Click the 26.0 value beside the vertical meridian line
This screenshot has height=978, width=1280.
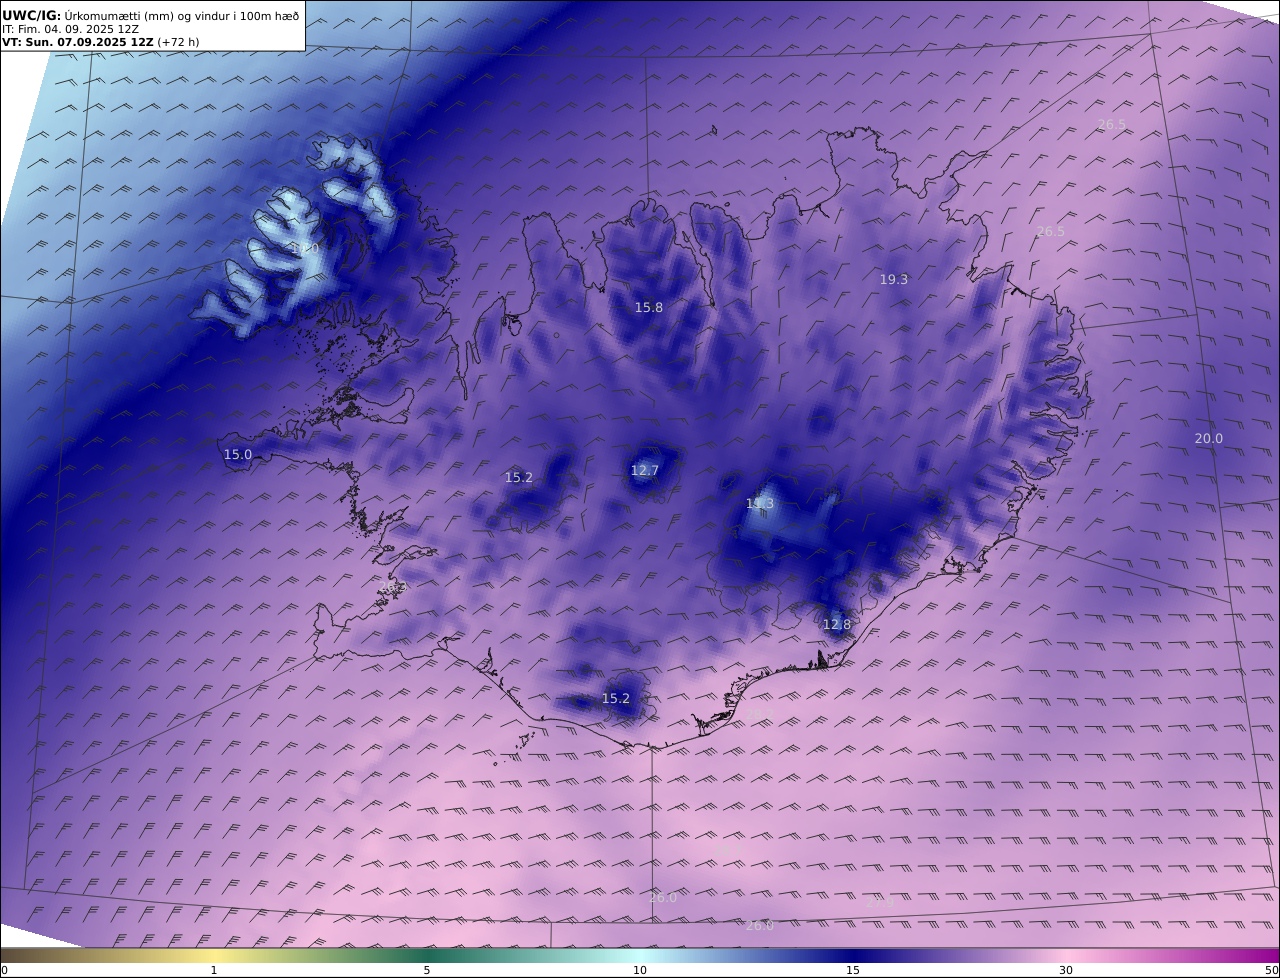pos(663,898)
